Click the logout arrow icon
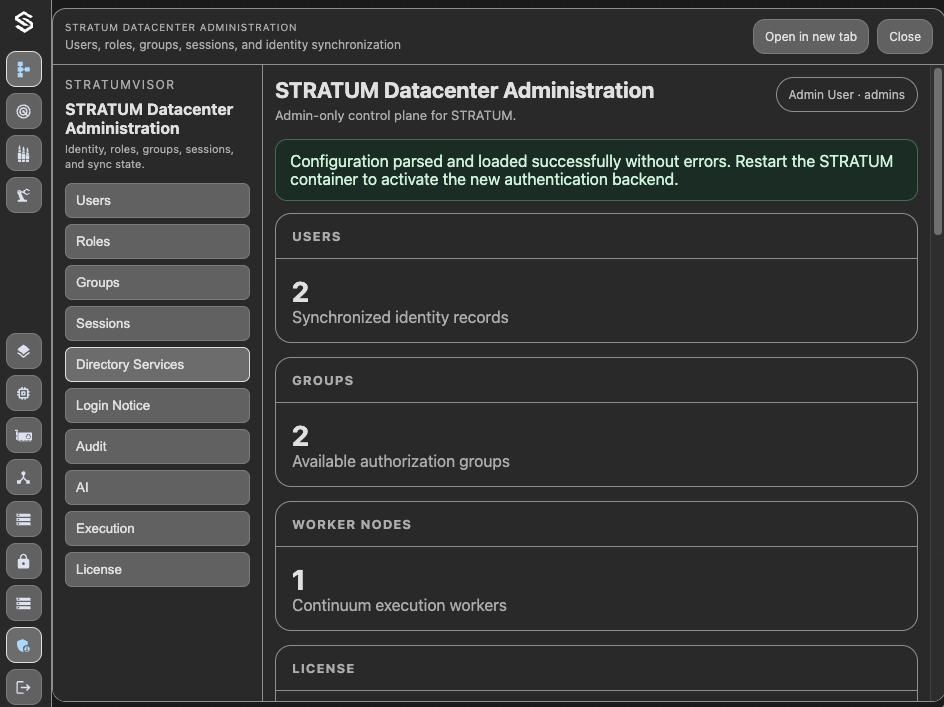This screenshot has height=707, width=944. coord(24,687)
